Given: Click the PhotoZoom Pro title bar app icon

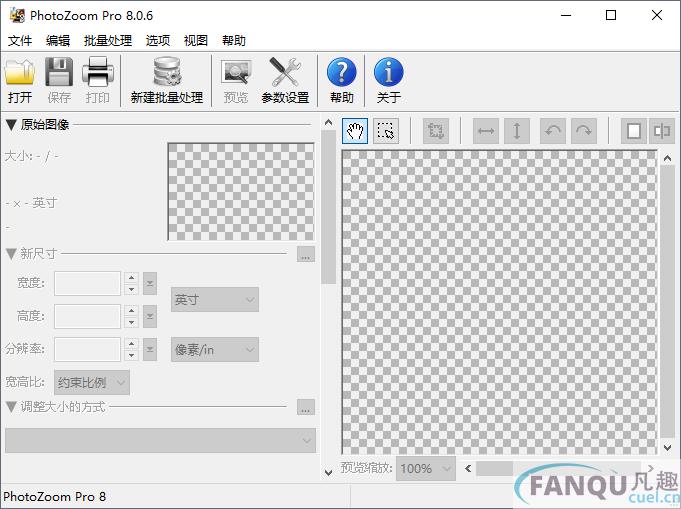Looking at the screenshot, I should (17, 16).
